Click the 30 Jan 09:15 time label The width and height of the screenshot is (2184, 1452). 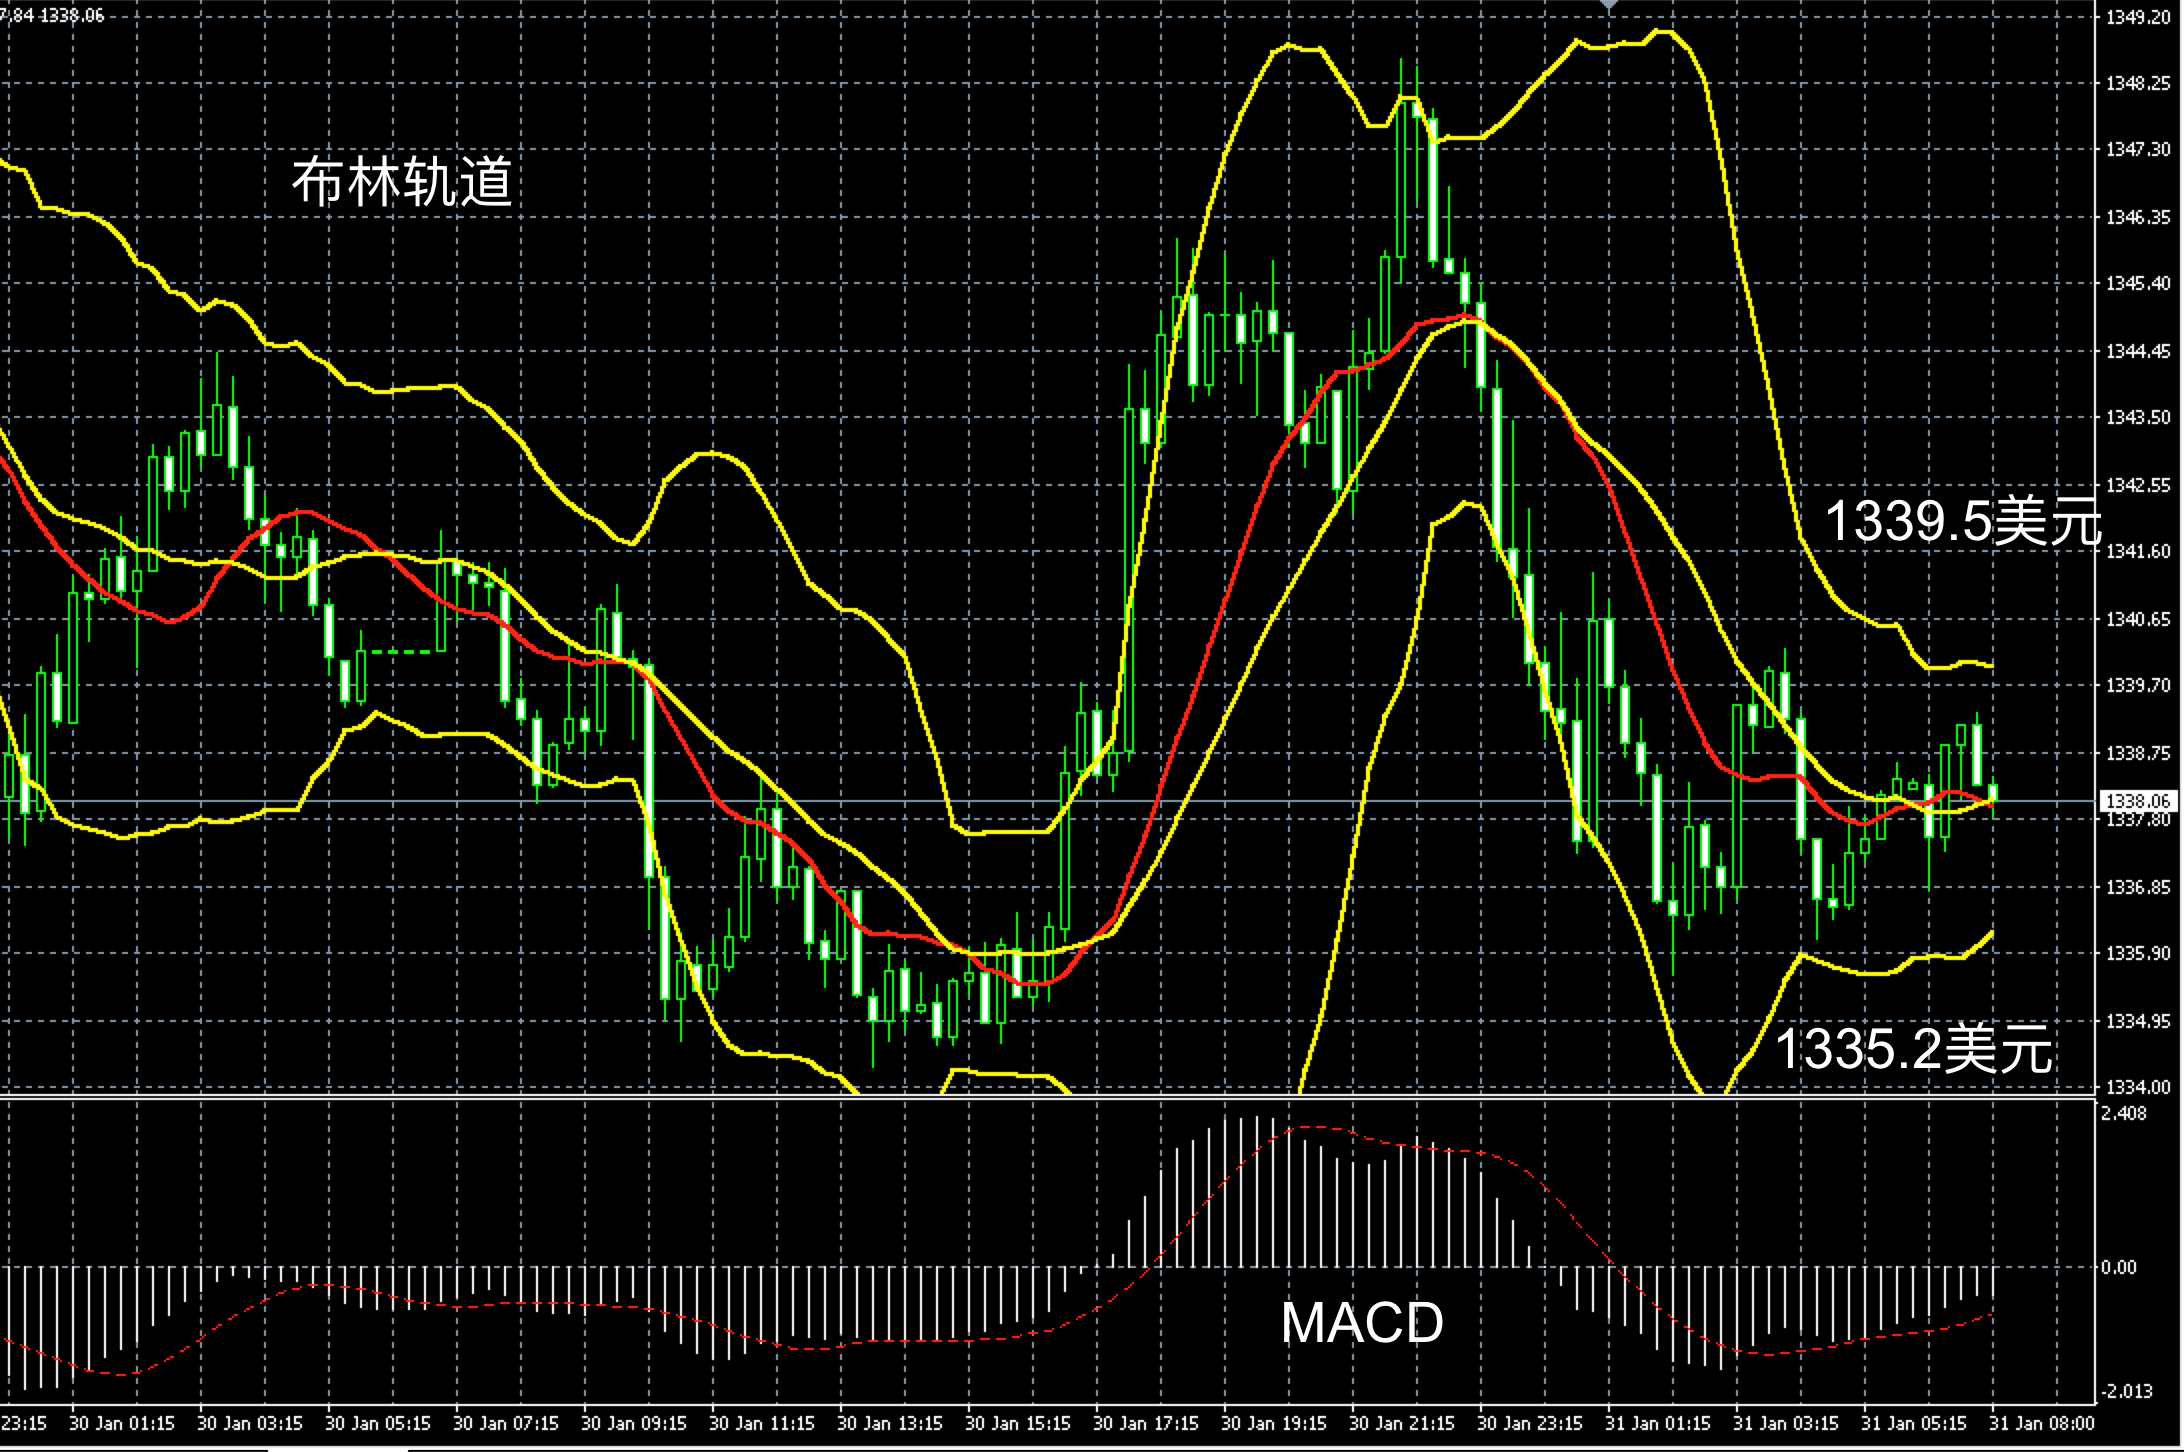[634, 1423]
